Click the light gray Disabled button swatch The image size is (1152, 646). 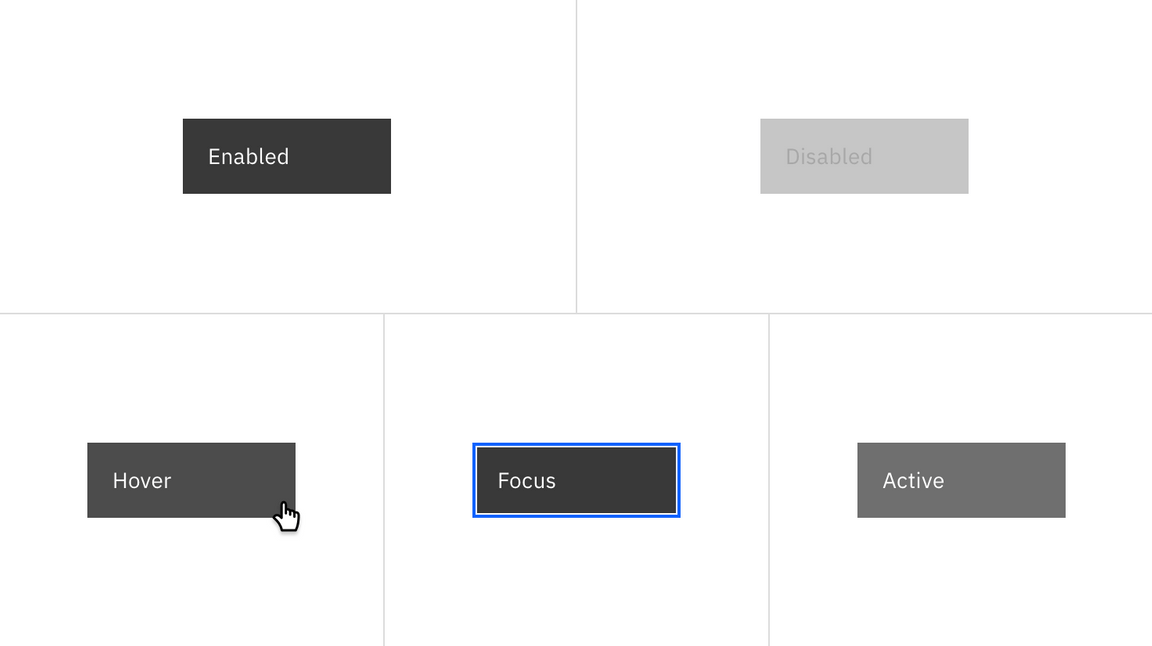click(864, 156)
